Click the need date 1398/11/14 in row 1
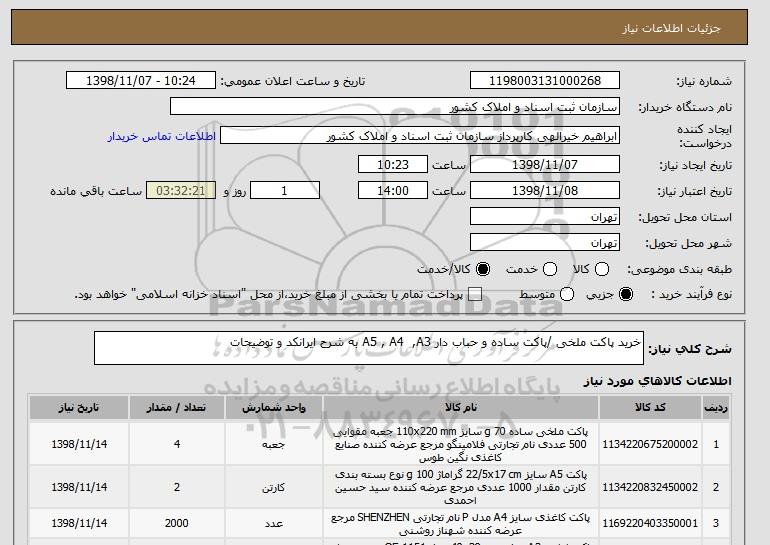 tap(79, 444)
